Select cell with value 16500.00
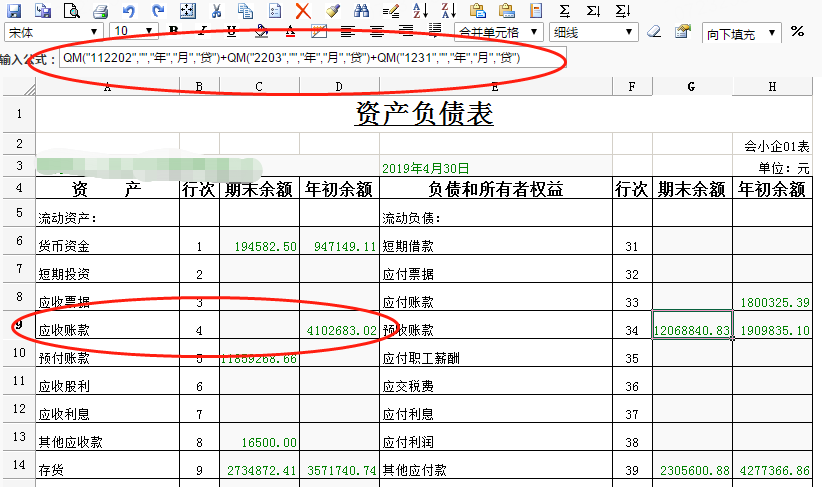Viewport: 822px width, 487px height. click(x=259, y=437)
